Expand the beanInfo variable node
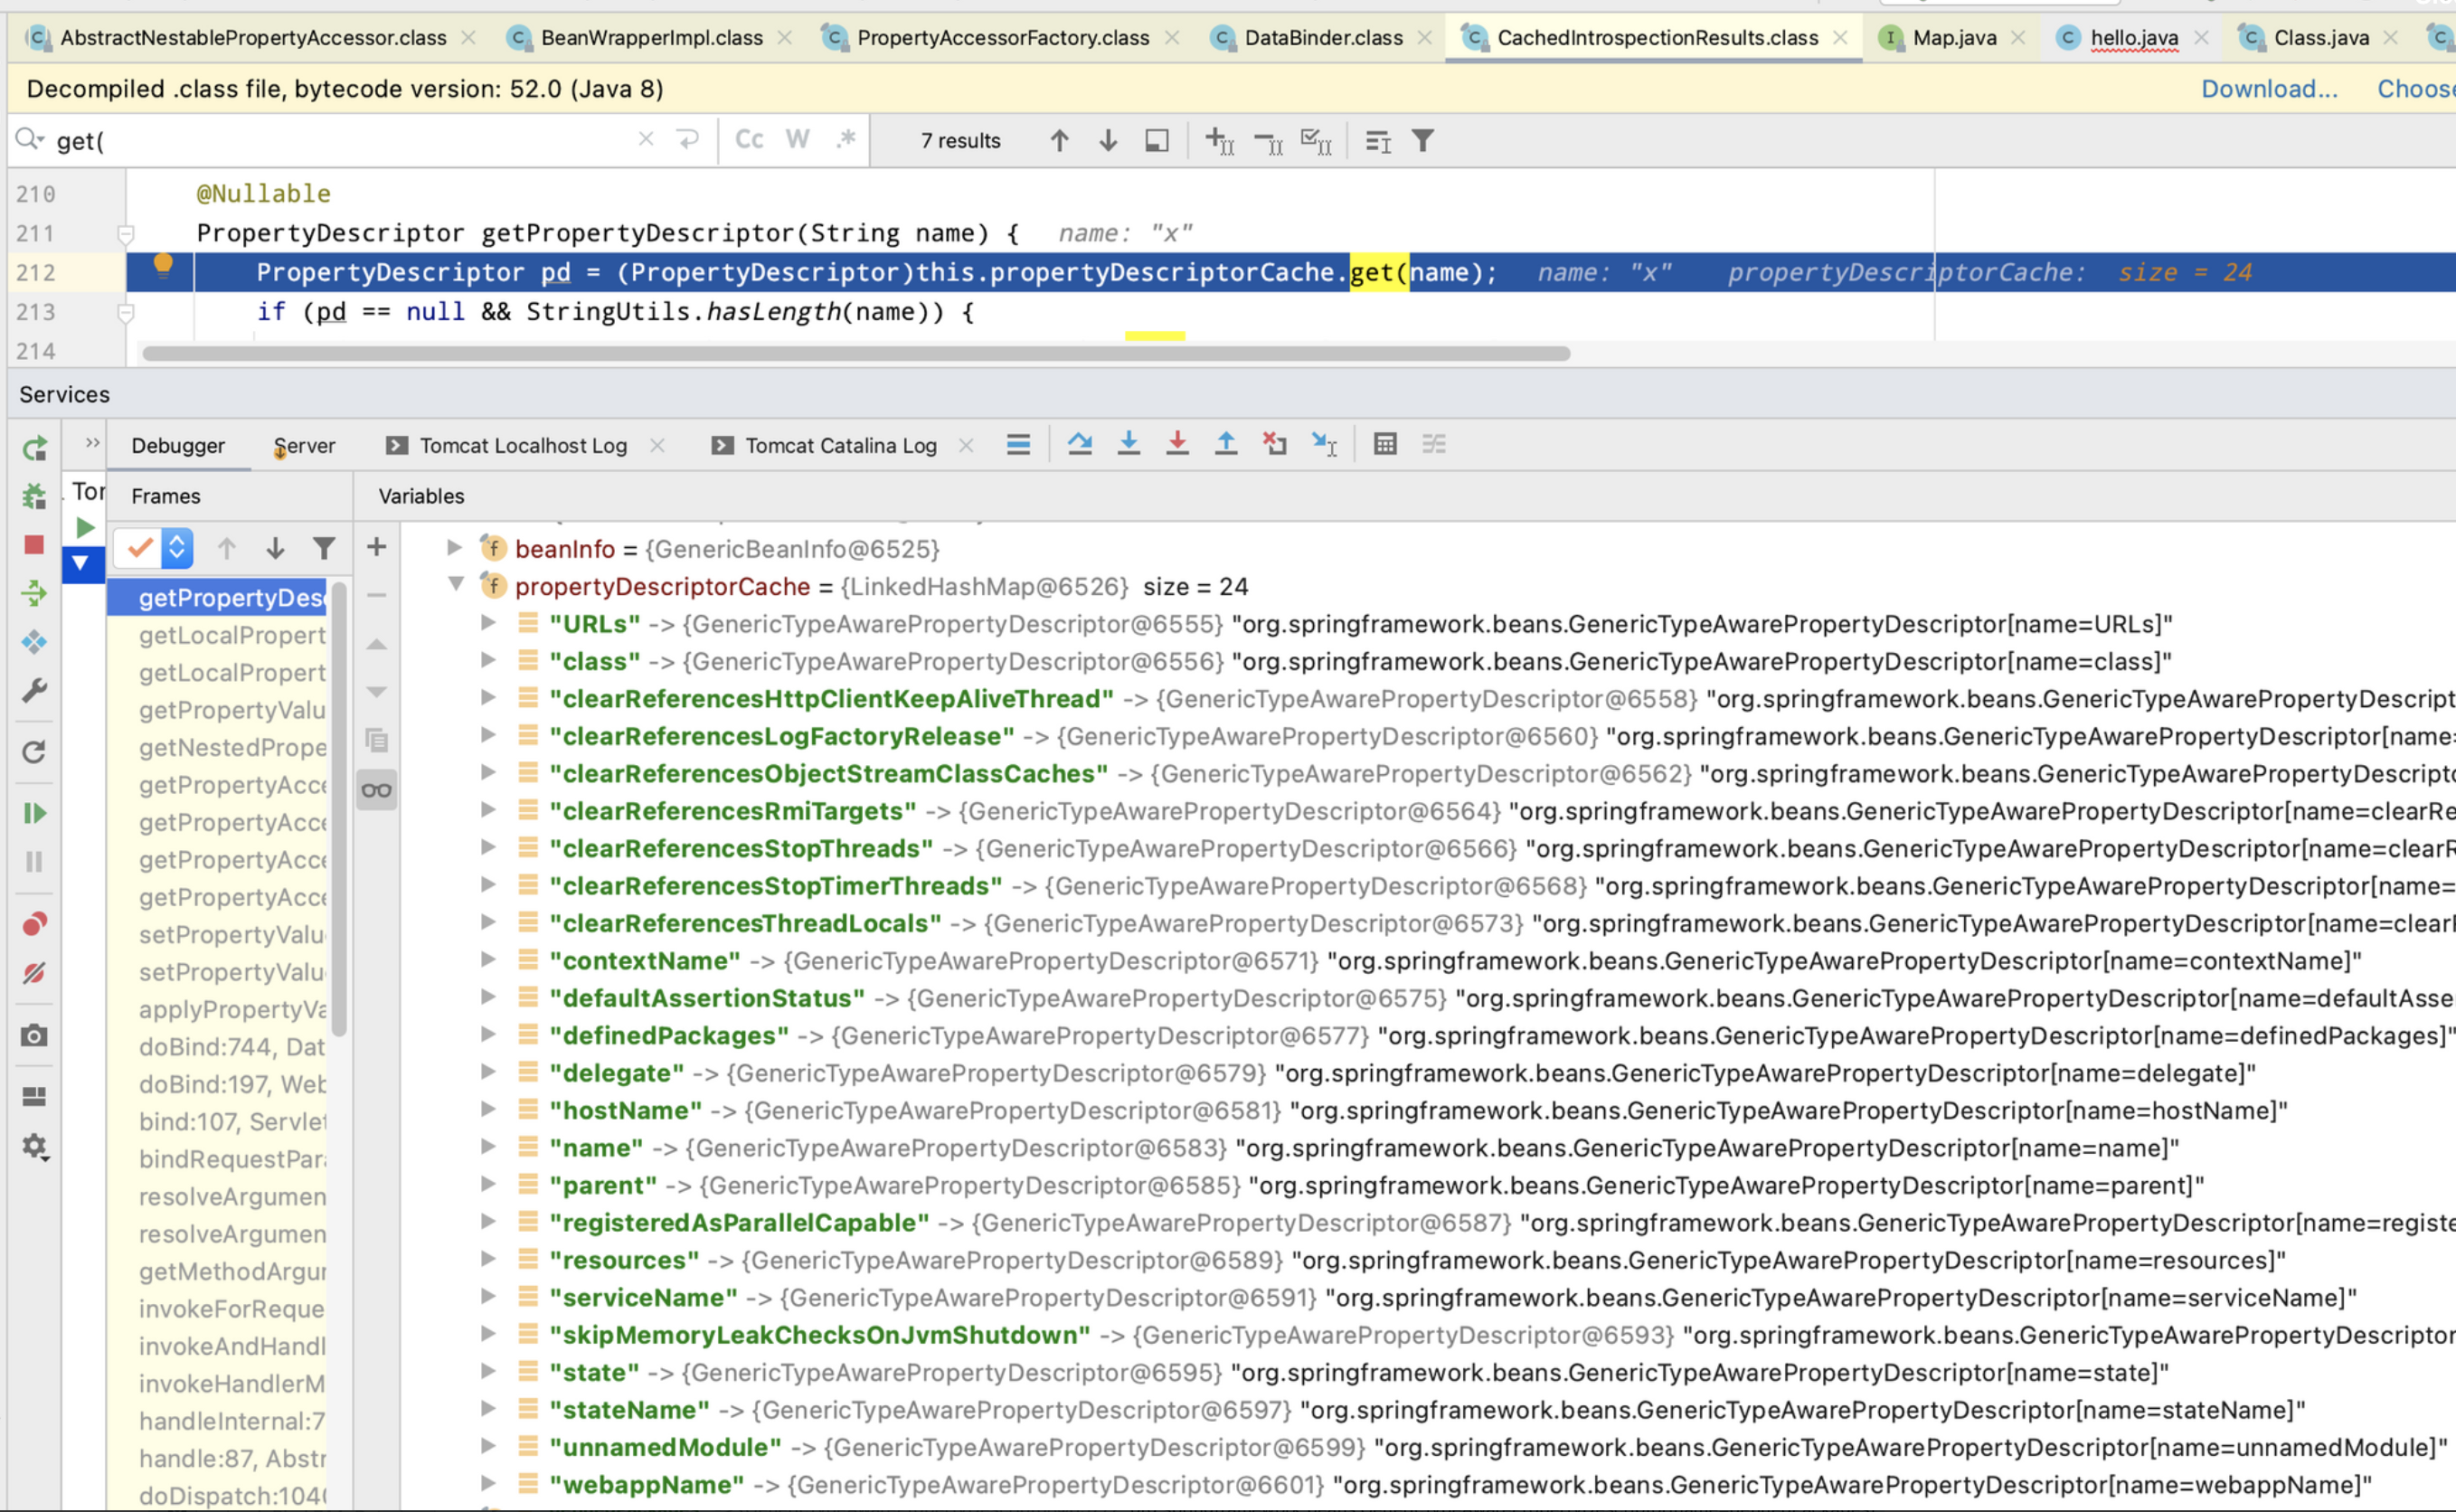The image size is (2456, 1512). click(x=455, y=548)
